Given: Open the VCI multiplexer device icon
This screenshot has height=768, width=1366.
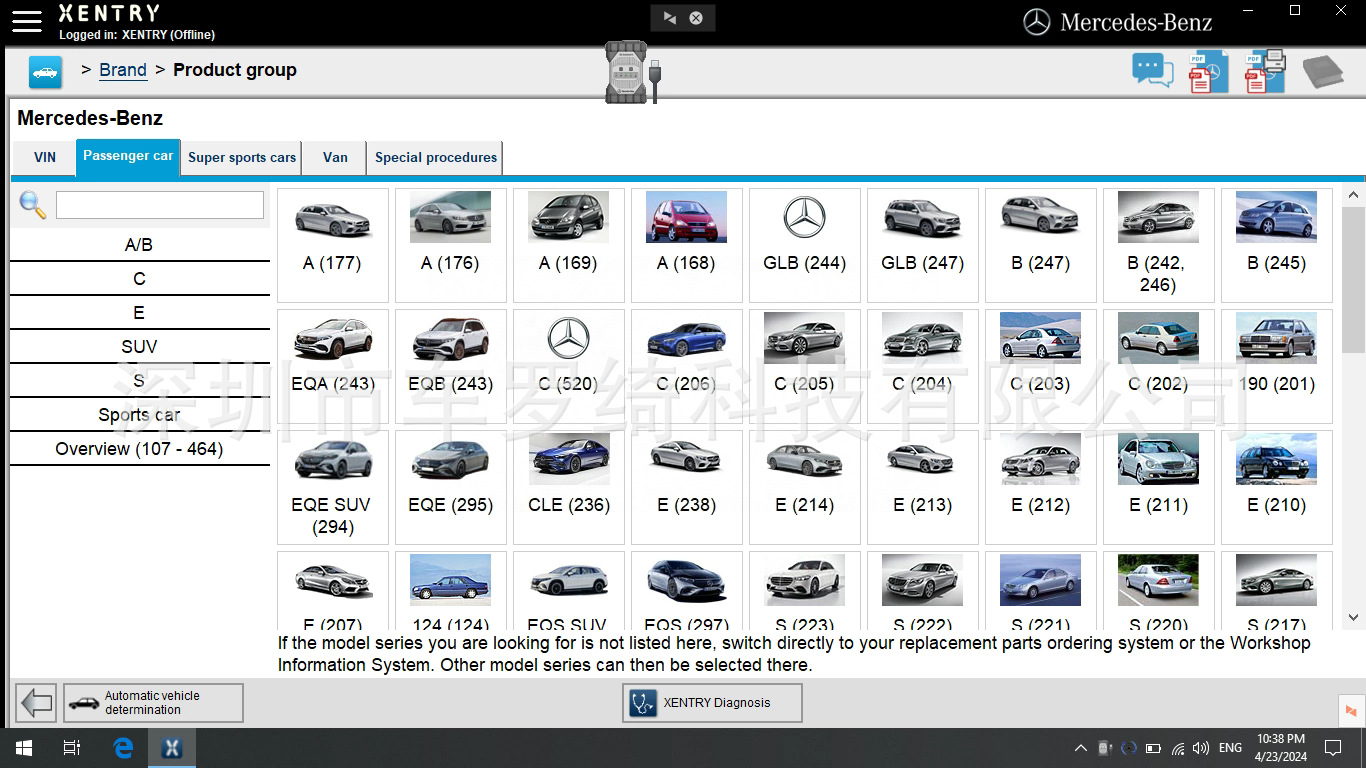Looking at the screenshot, I should coord(632,72).
